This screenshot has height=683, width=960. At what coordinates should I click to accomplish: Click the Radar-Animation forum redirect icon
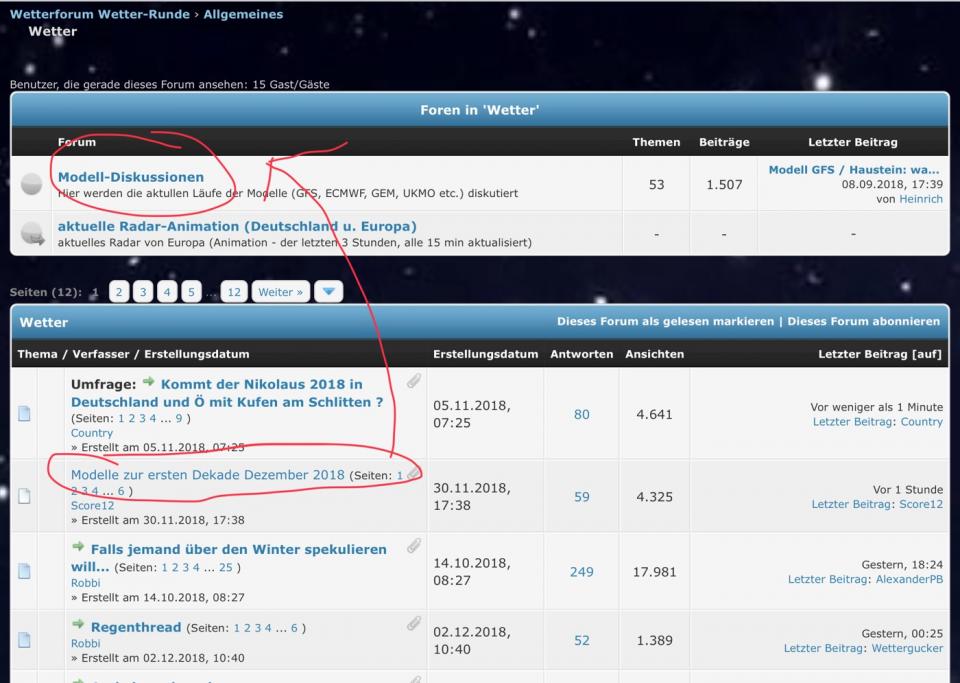point(31,233)
